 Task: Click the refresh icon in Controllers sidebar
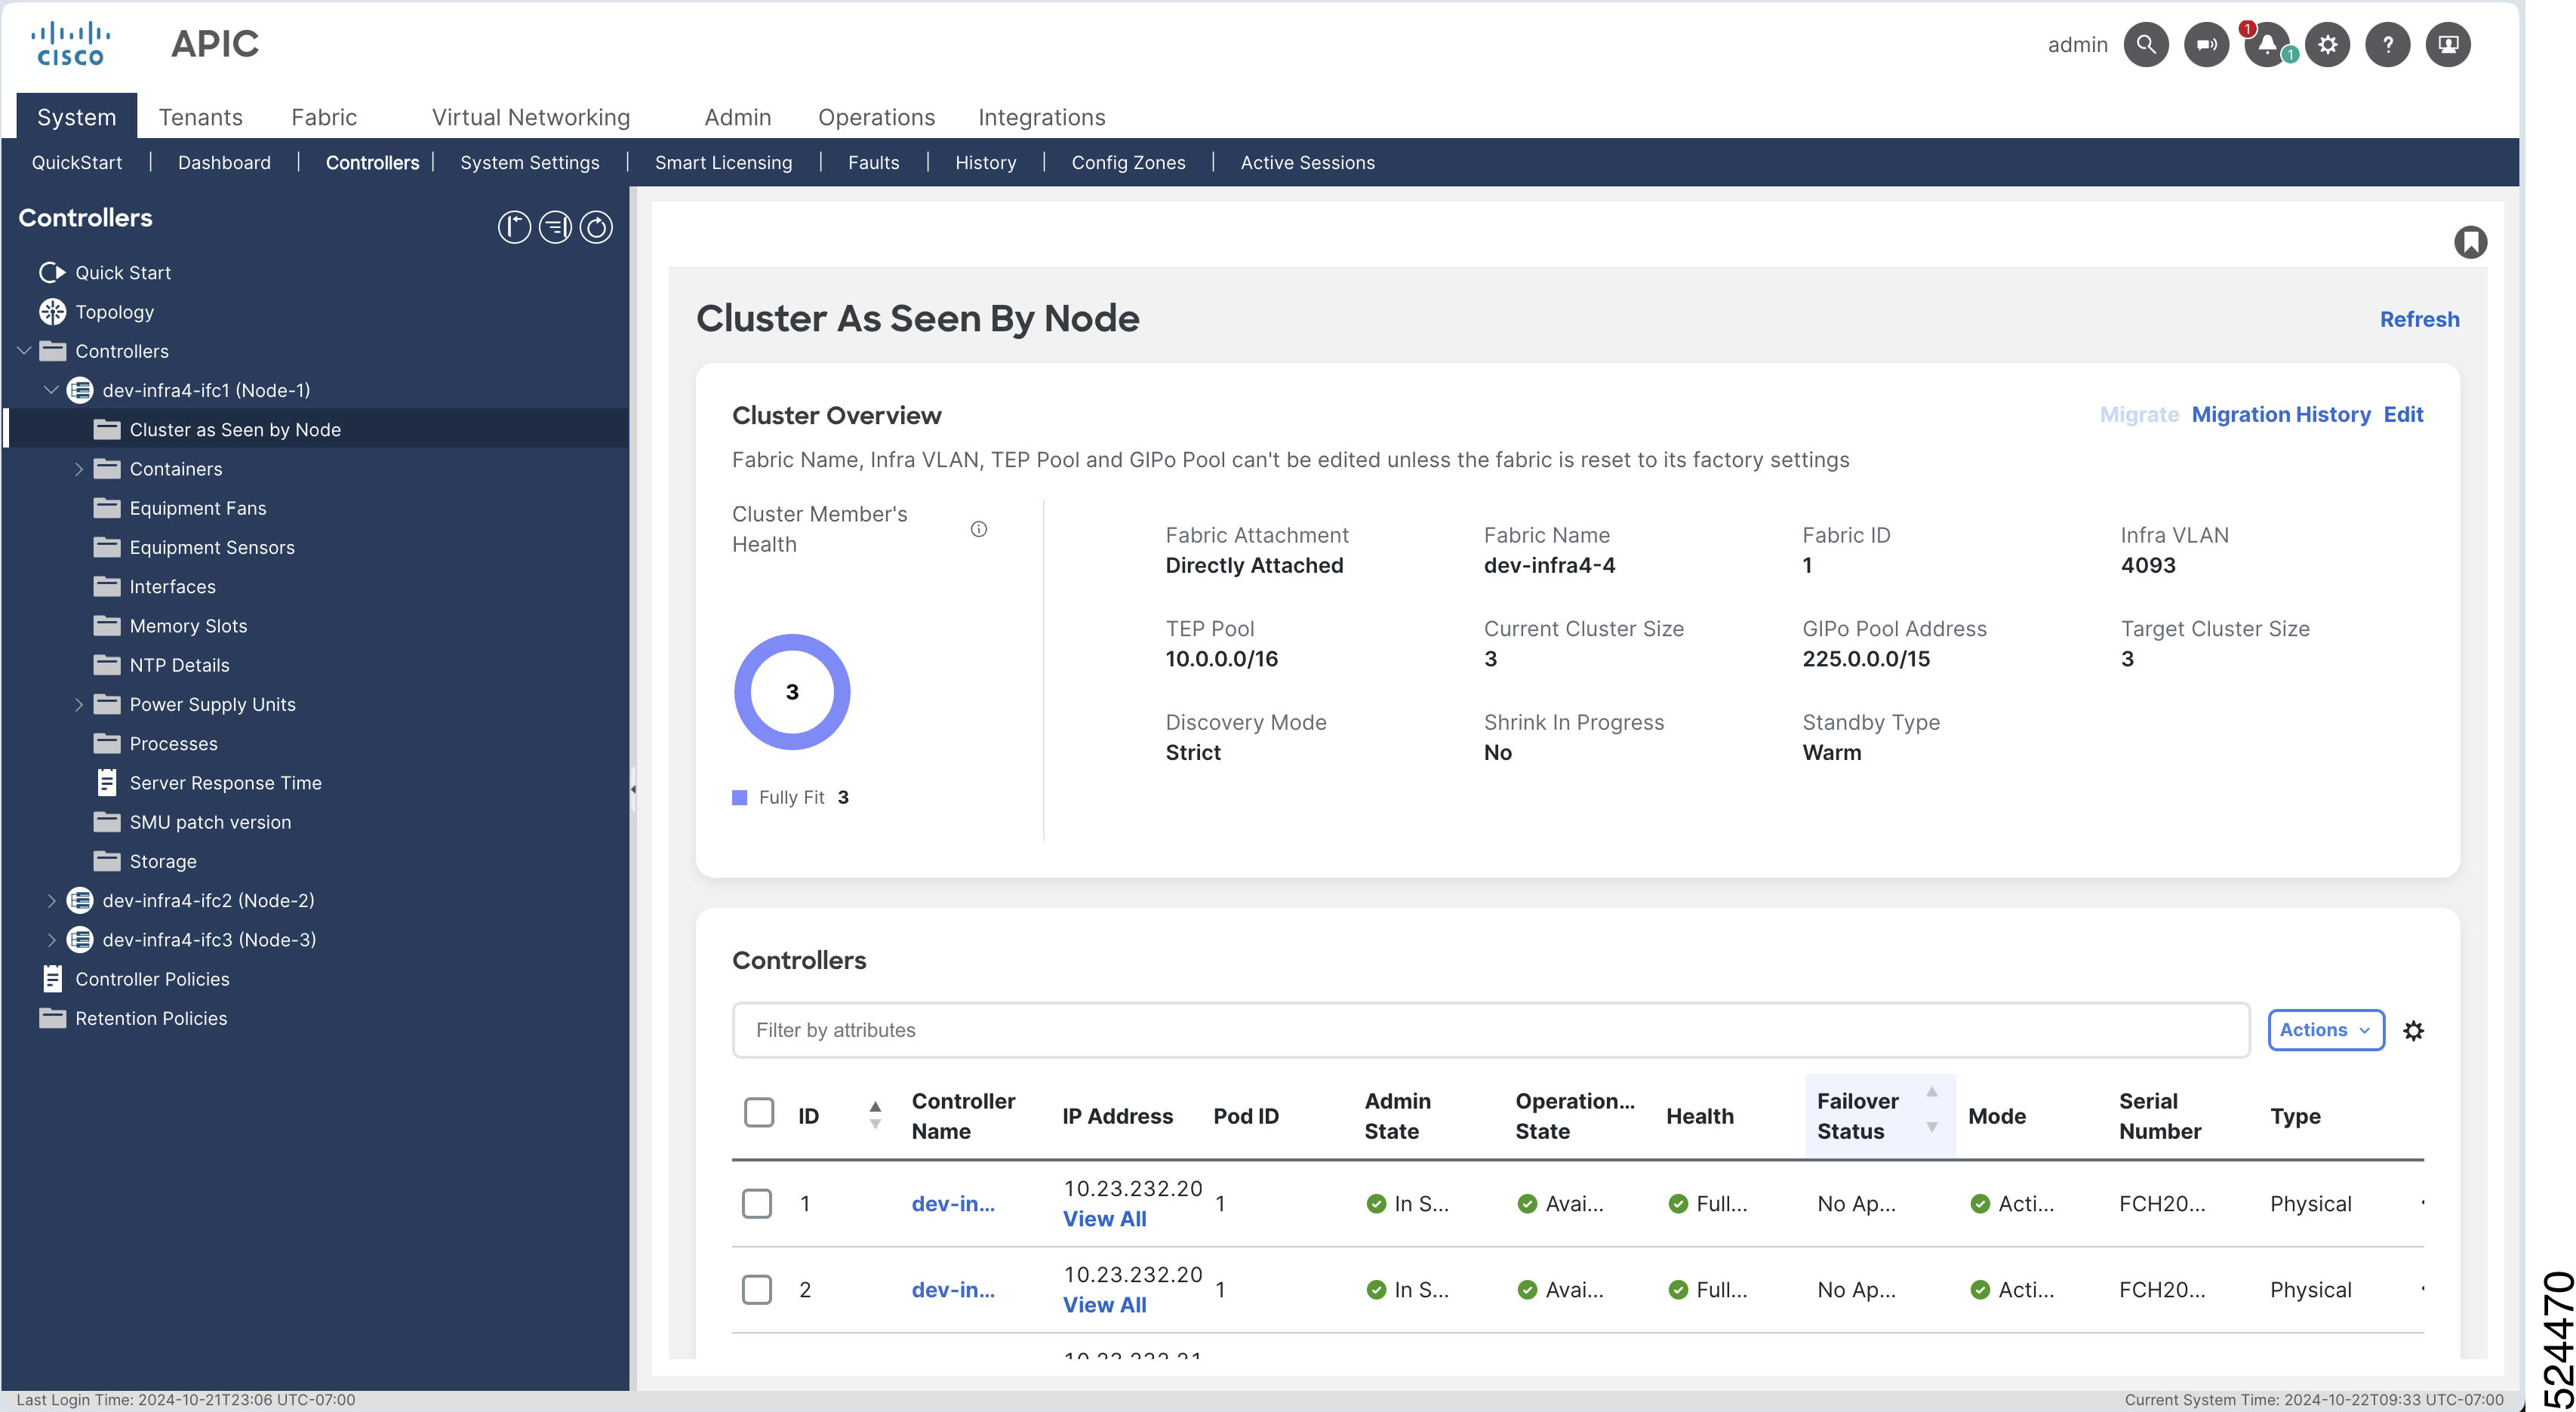pos(596,228)
